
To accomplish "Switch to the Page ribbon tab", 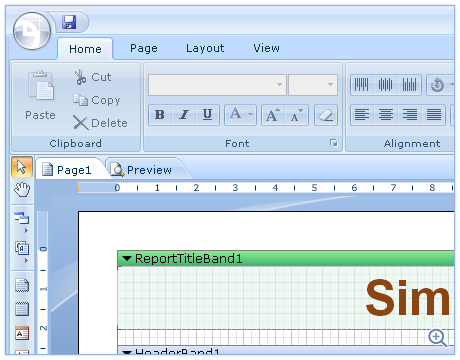I will coord(144,48).
